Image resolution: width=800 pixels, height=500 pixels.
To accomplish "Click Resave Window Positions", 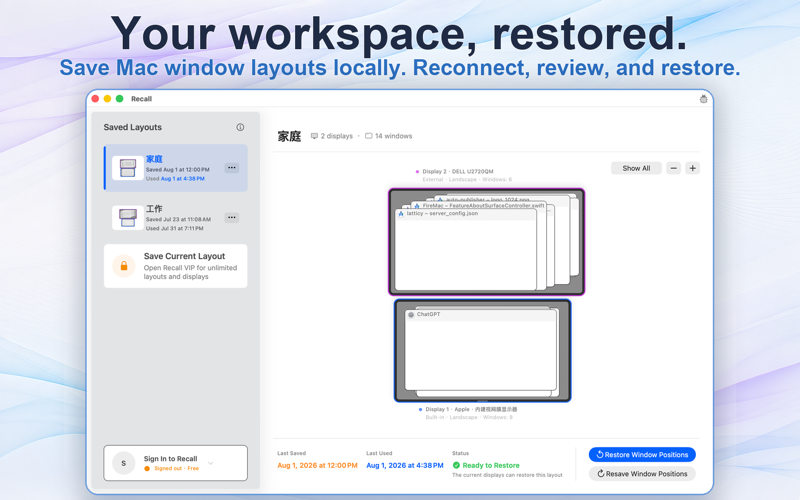I will [642, 473].
